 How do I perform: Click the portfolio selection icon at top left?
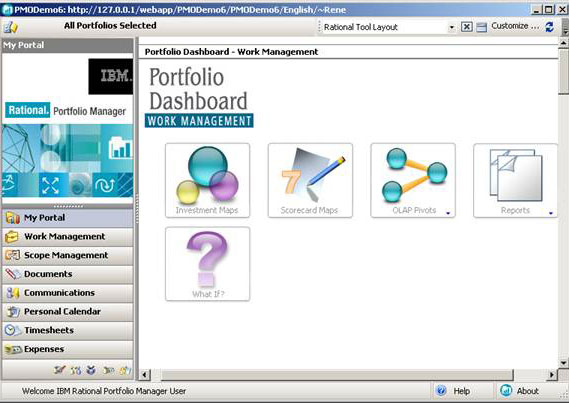tap(11, 27)
